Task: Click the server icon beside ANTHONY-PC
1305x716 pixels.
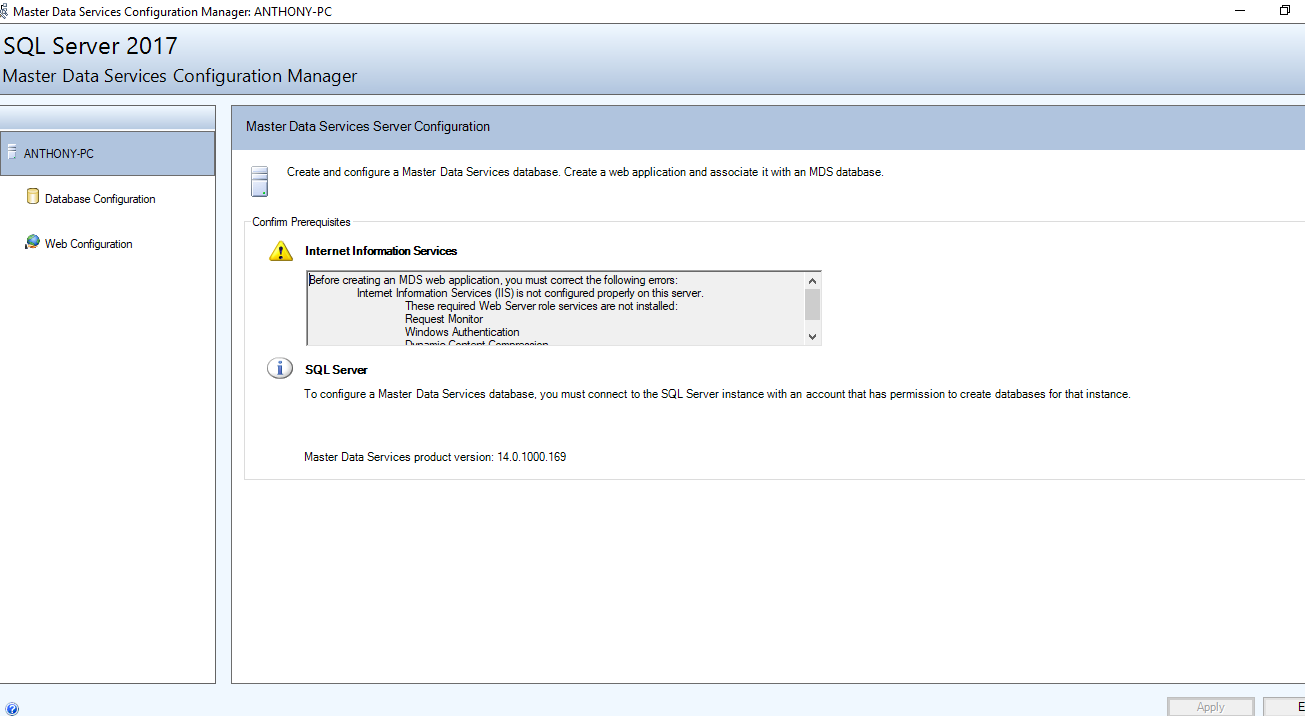Action: click(12, 152)
